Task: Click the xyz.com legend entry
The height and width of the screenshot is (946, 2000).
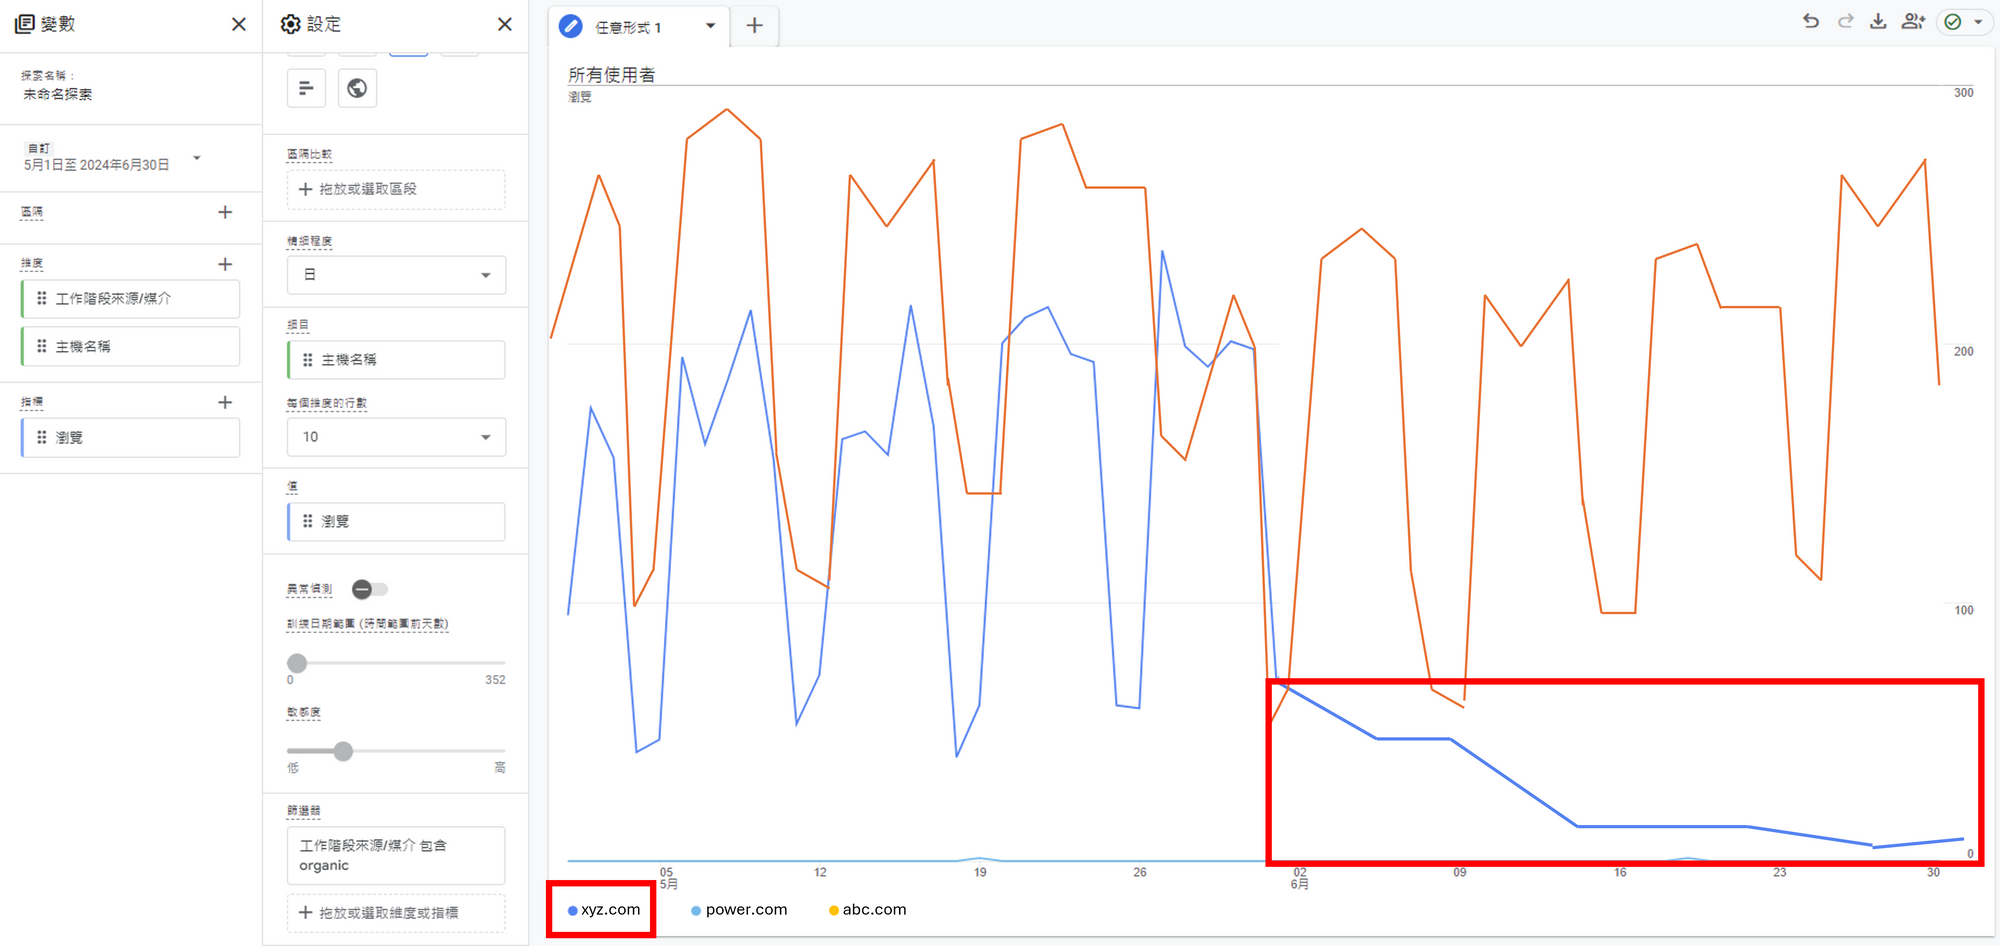Action: pyautogui.click(x=604, y=910)
